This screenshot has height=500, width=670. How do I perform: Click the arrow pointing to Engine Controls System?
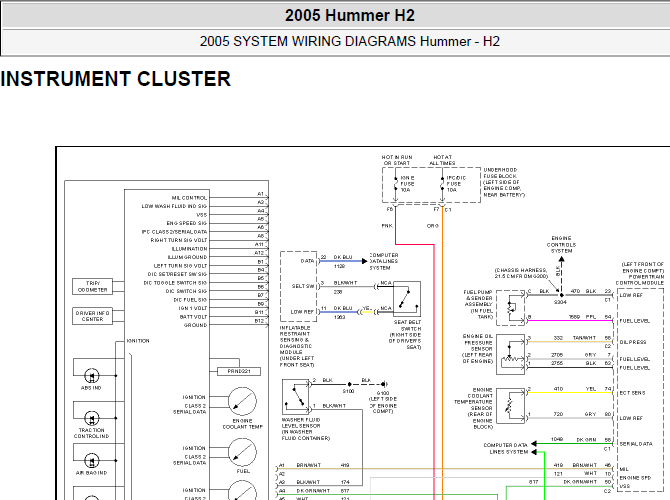561,259
